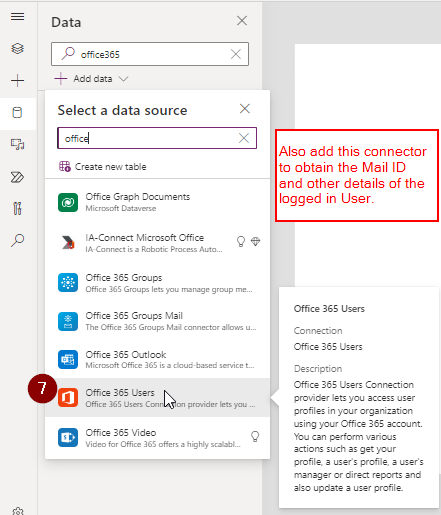Open the Tree view layers icon
The image size is (441, 515).
click(17, 49)
